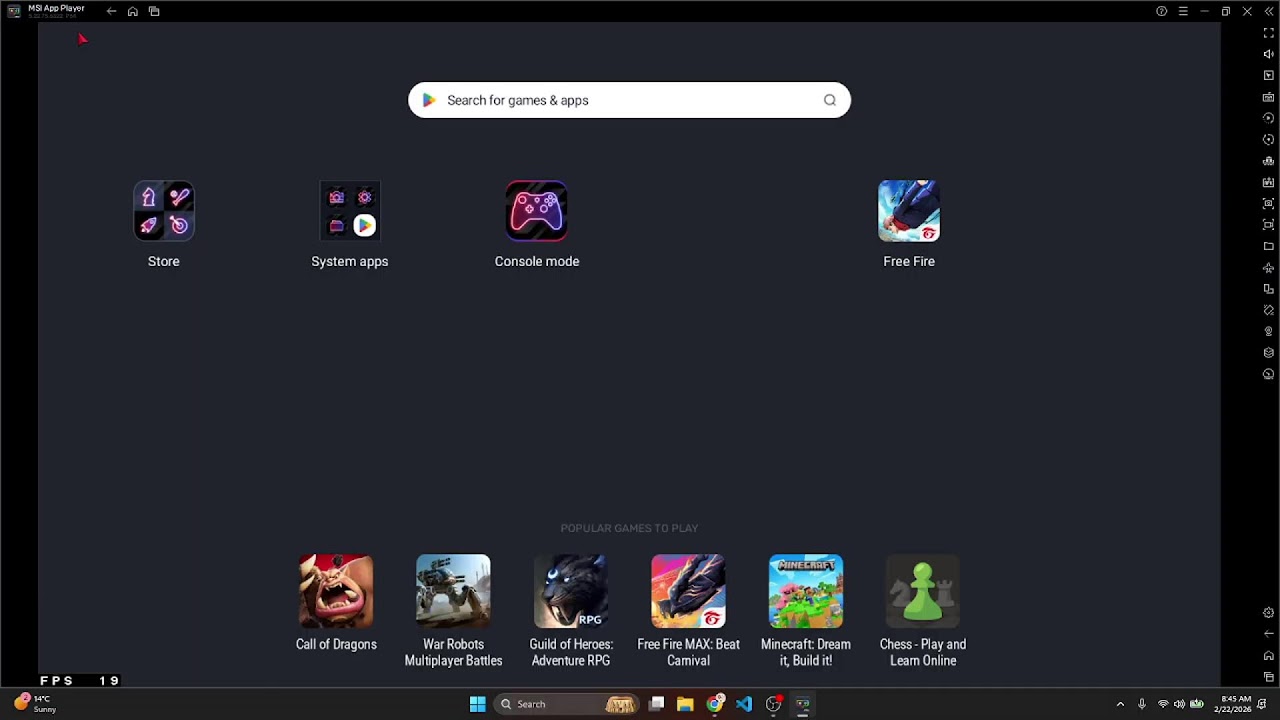Click the Search for games & apps field
This screenshot has width=1280, height=720.
tap(629, 100)
